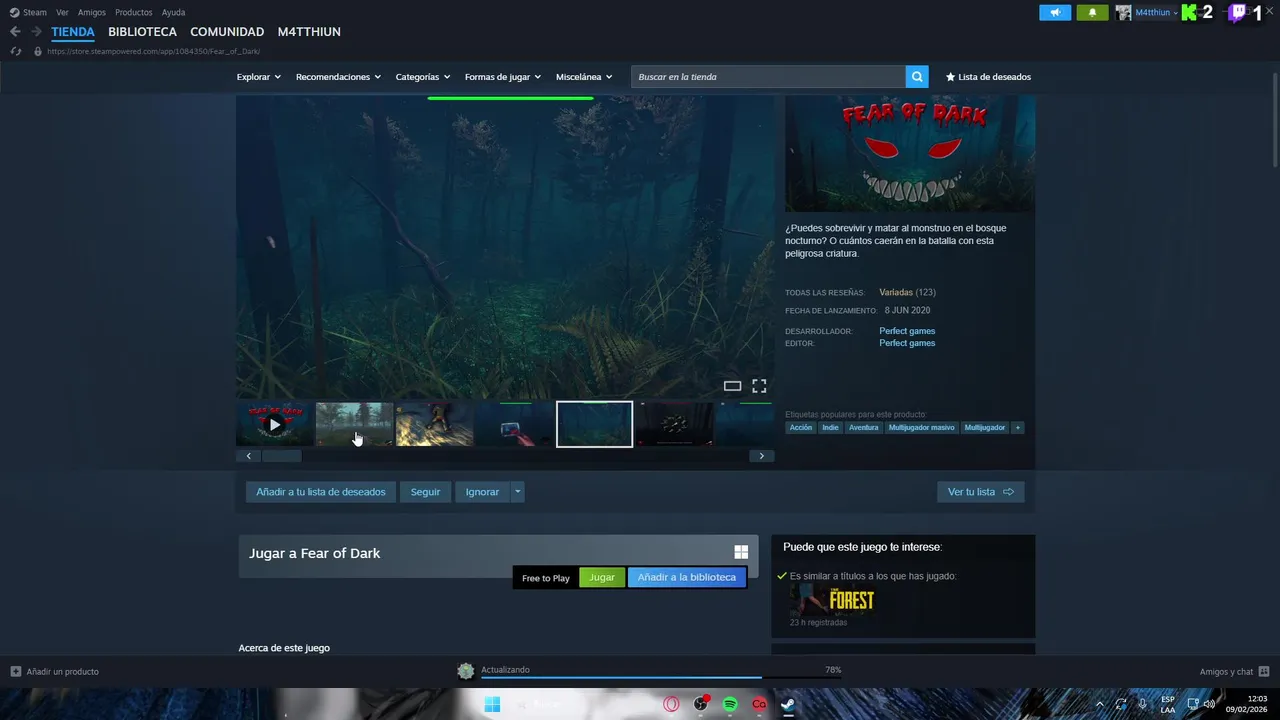Open The Forest similar game card

click(832, 600)
